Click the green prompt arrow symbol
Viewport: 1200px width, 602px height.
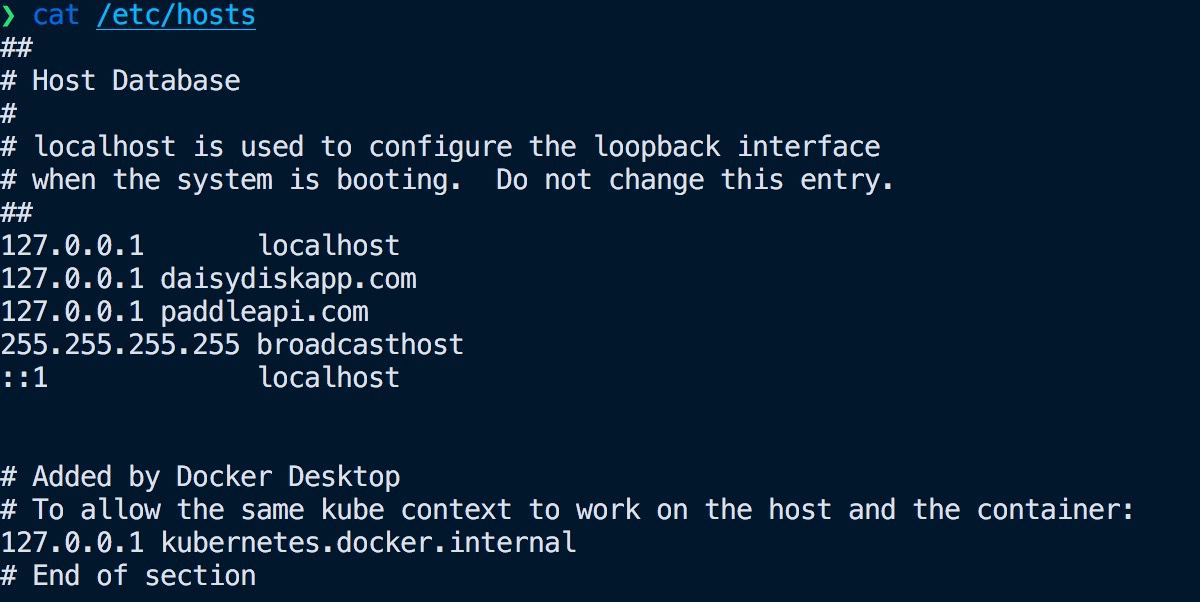click(x=10, y=16)
